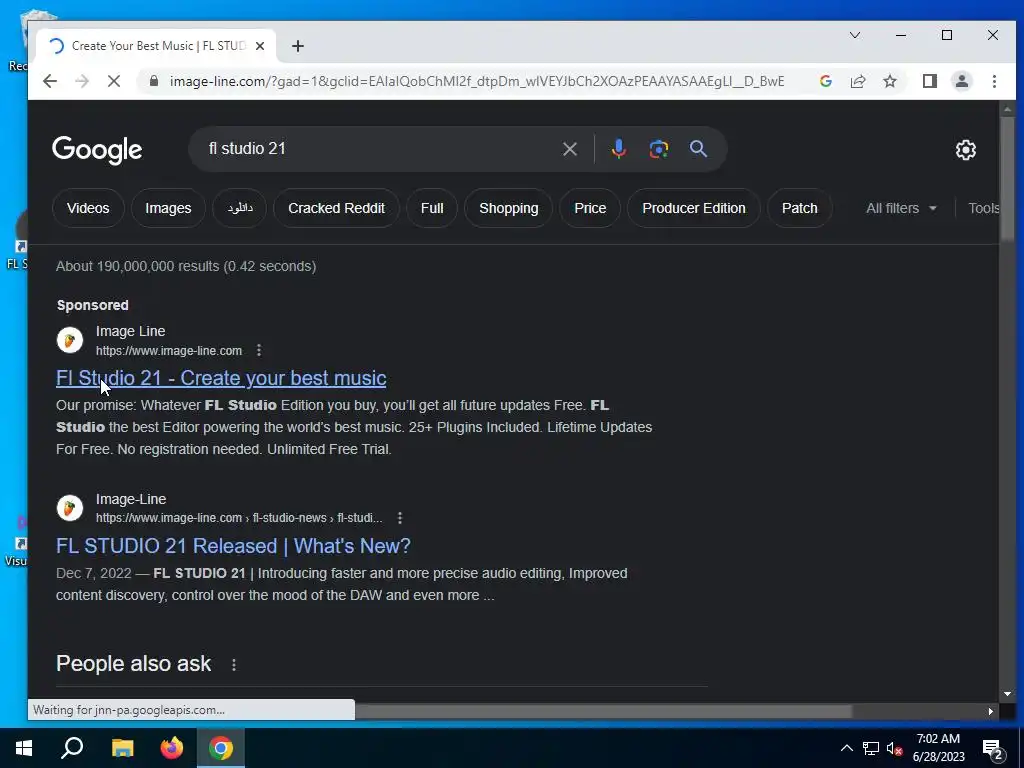The width and height of the screenshot is (1024, 768).
Task: Open more options for Image-Line news result
Action: [400, 518]
